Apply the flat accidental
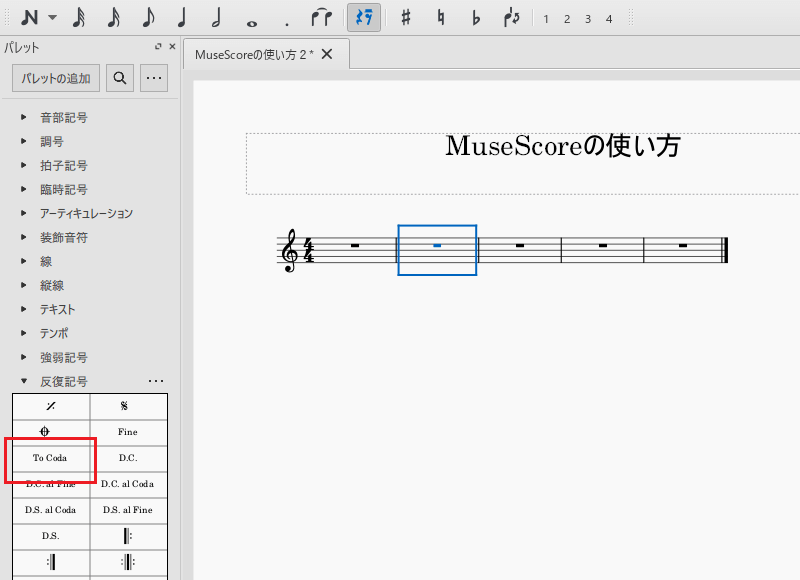Viewport: 800px width, 580px height. (x=476, y=18)
